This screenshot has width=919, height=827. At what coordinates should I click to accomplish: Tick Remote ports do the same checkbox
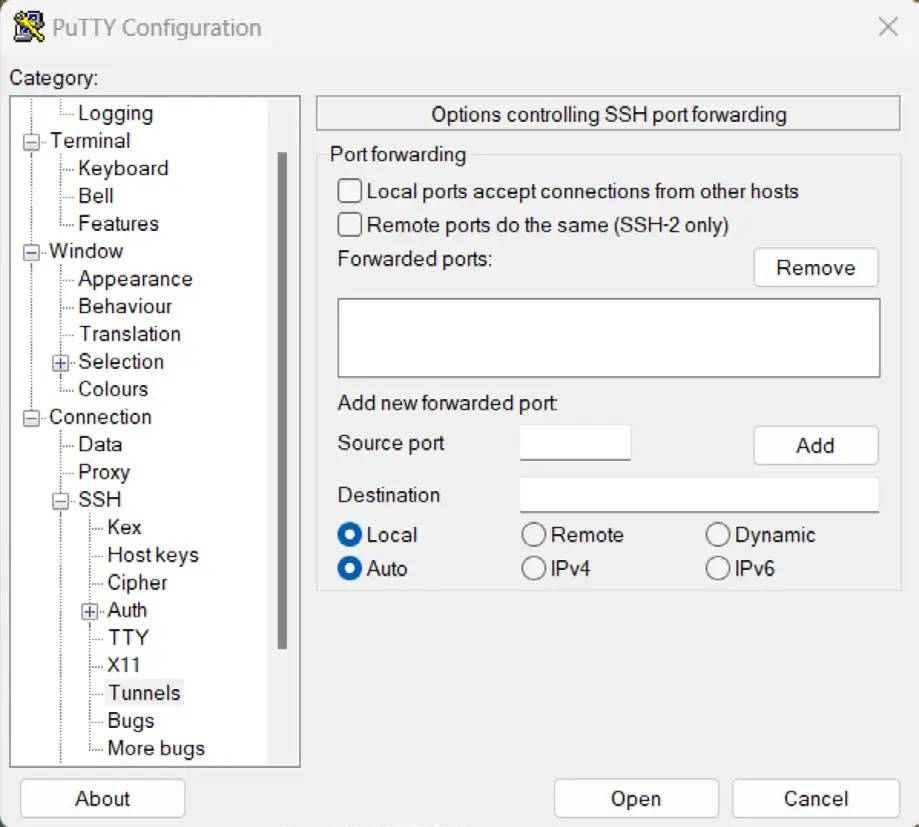click(349, 224)
